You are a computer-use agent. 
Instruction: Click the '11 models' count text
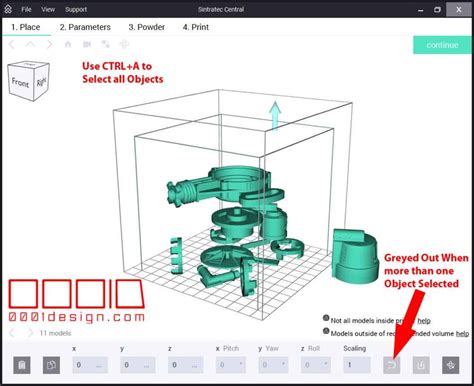tap(55, 333)
